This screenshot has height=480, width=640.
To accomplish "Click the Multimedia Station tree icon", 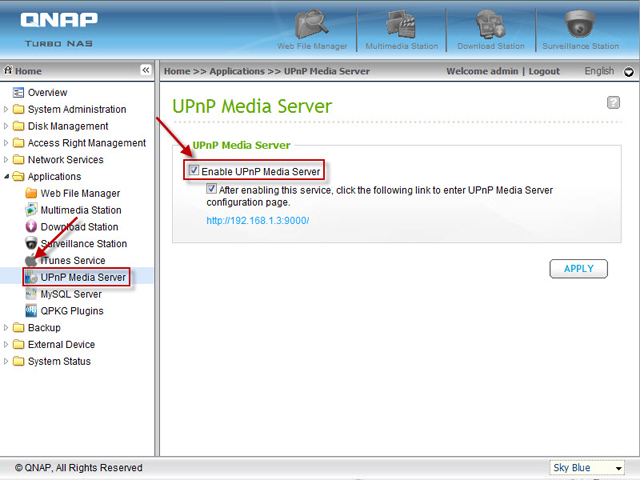I will (x=31, y=210).
